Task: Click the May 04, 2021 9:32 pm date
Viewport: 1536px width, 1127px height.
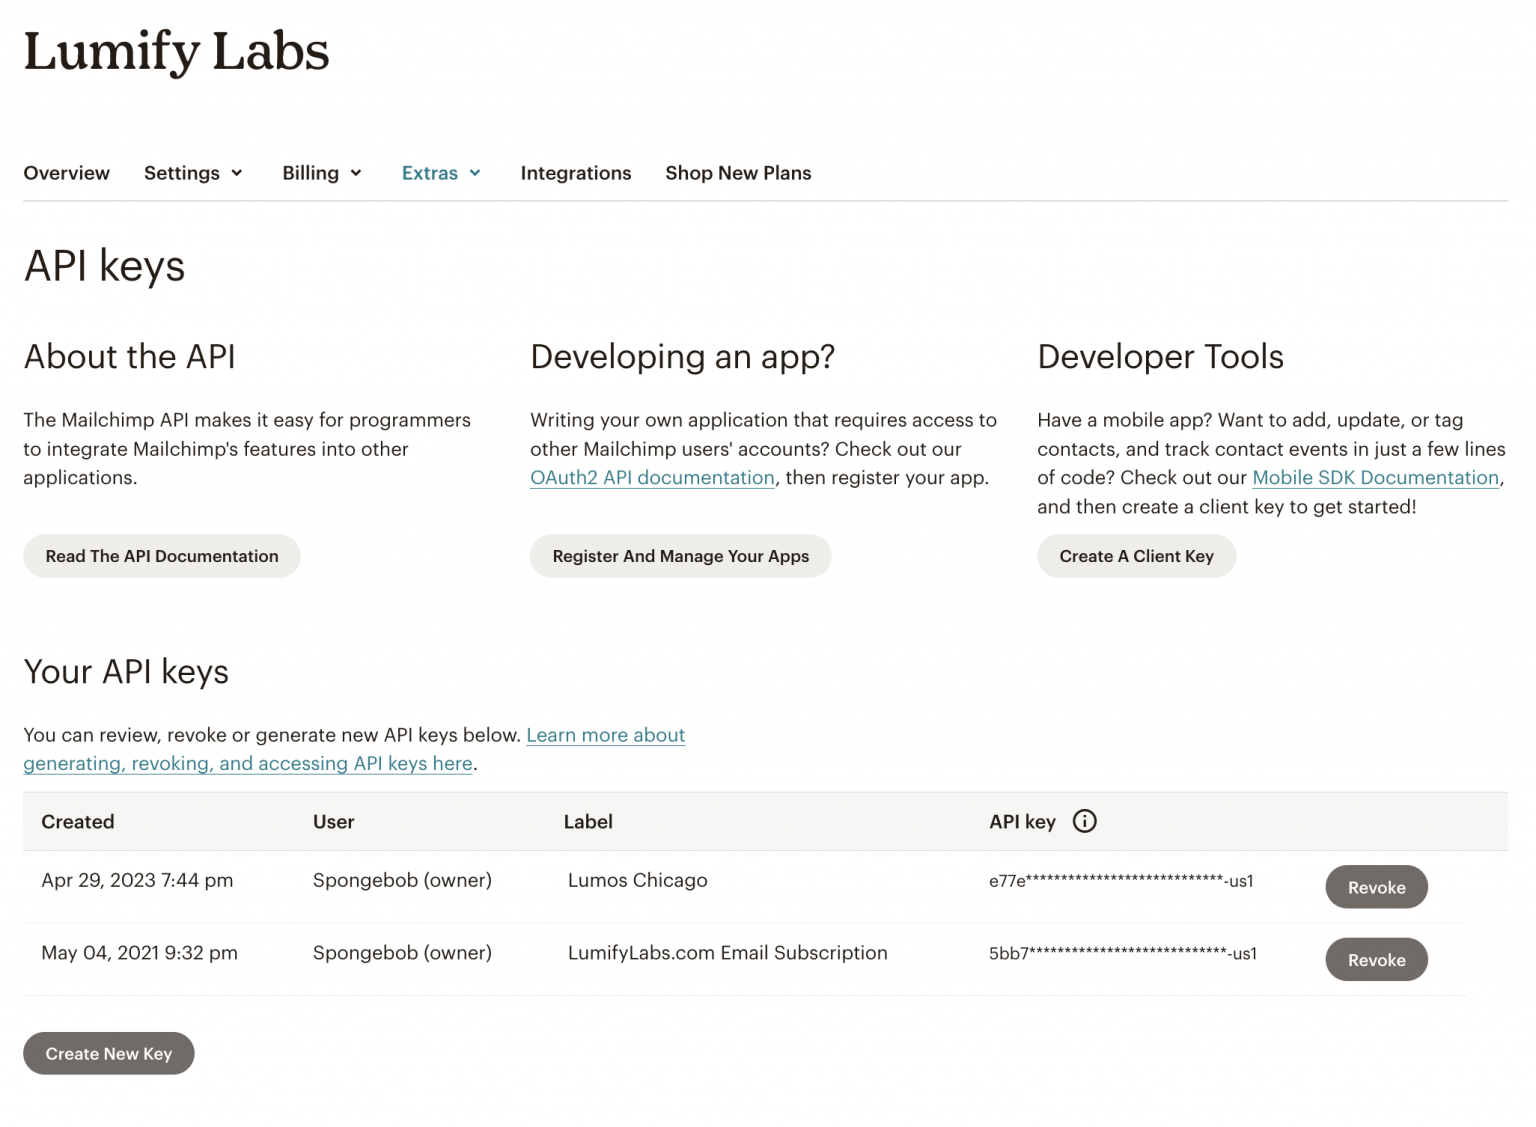Action: [x=139, y=953]
